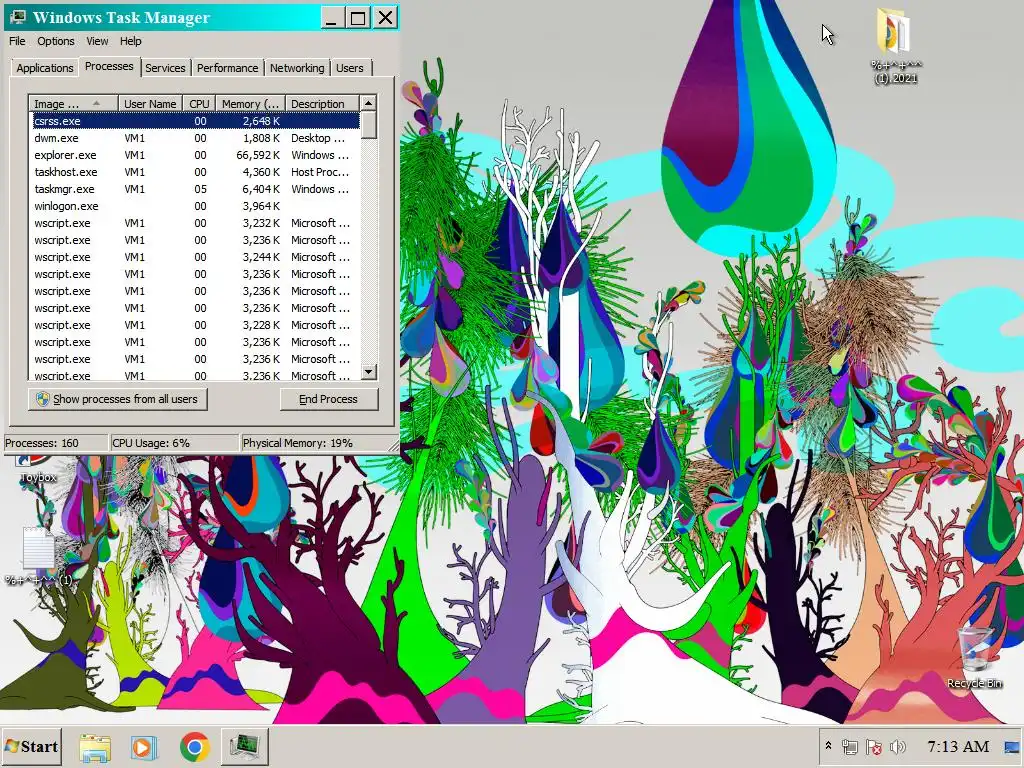The image size is (1024, 768).
Task: Click Task Manager taskbar button
Action: pos(244,747)
